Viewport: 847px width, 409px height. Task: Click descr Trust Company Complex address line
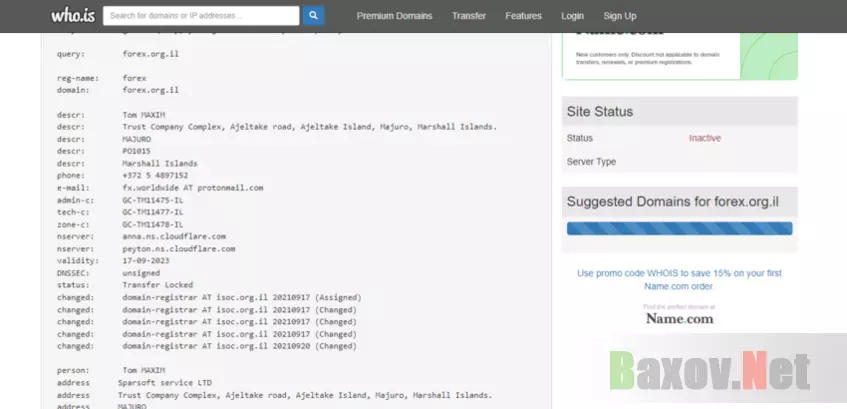[310, 127]
